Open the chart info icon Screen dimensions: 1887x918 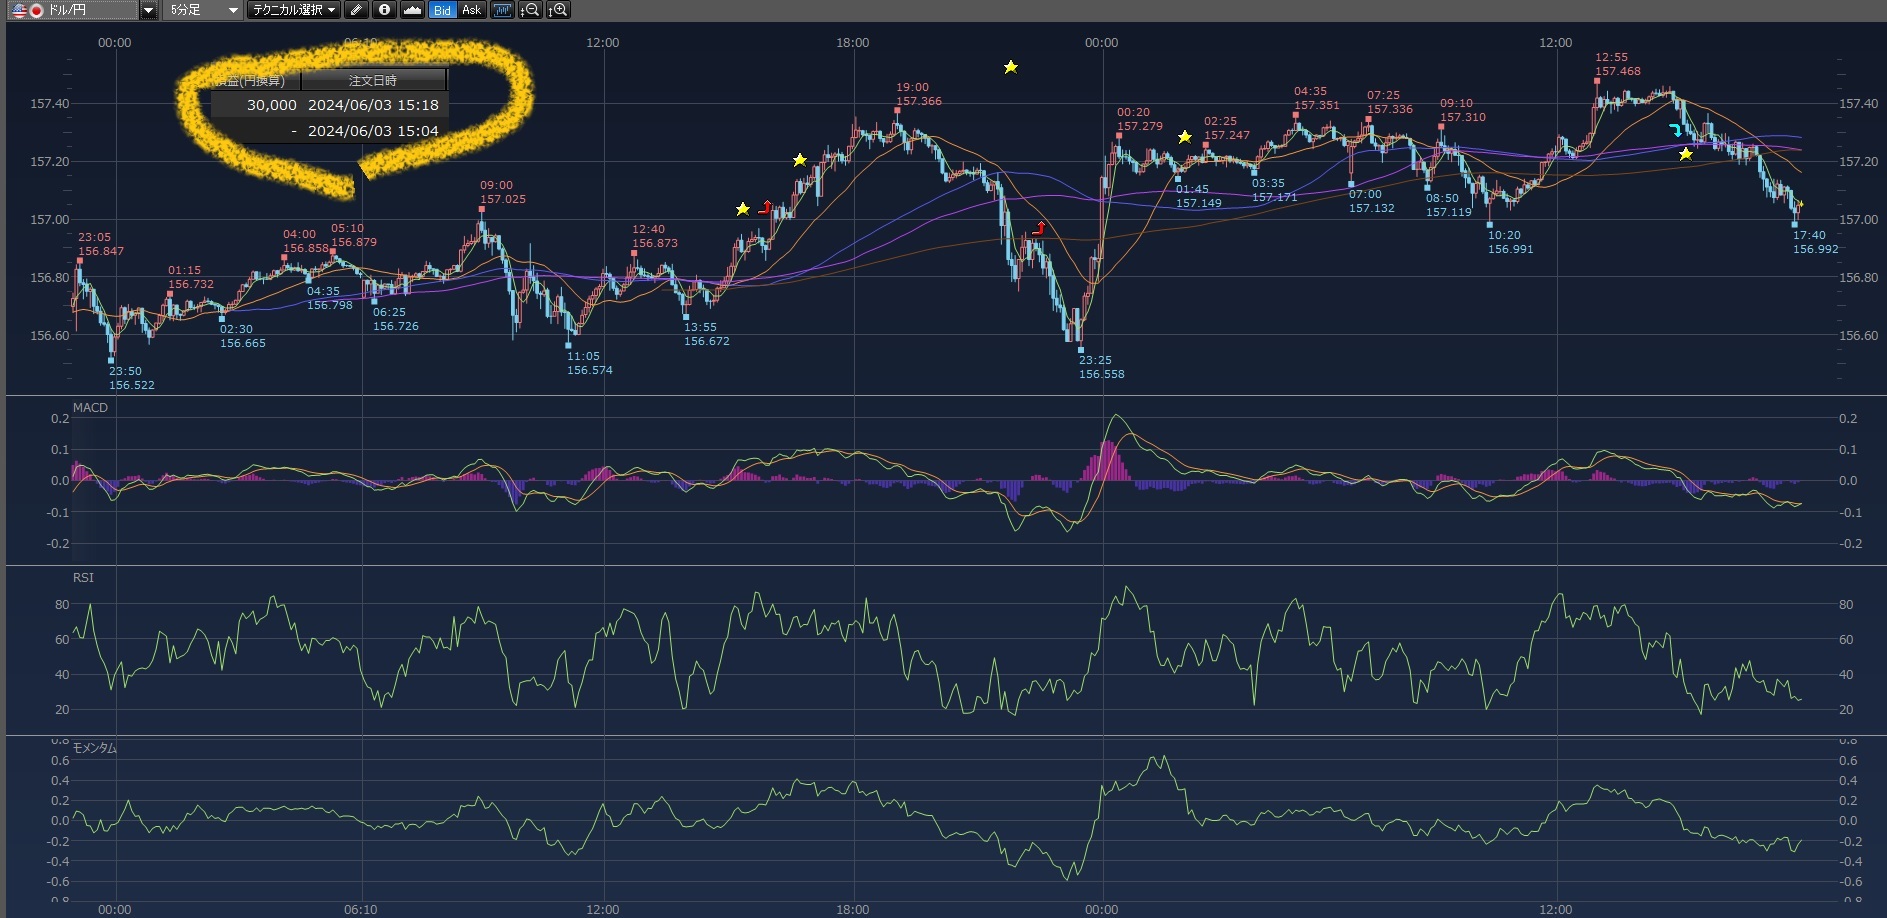coord(384,10)
